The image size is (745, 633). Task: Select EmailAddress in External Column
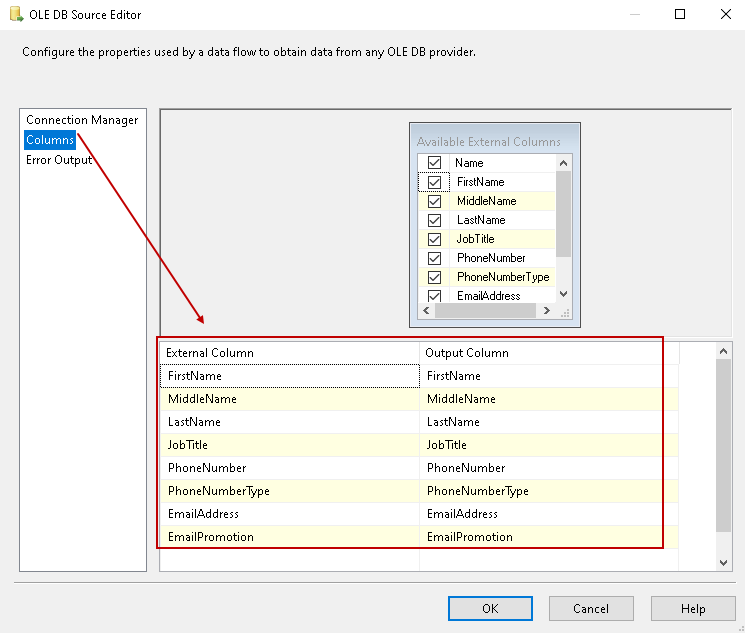(x=290, y=514)
